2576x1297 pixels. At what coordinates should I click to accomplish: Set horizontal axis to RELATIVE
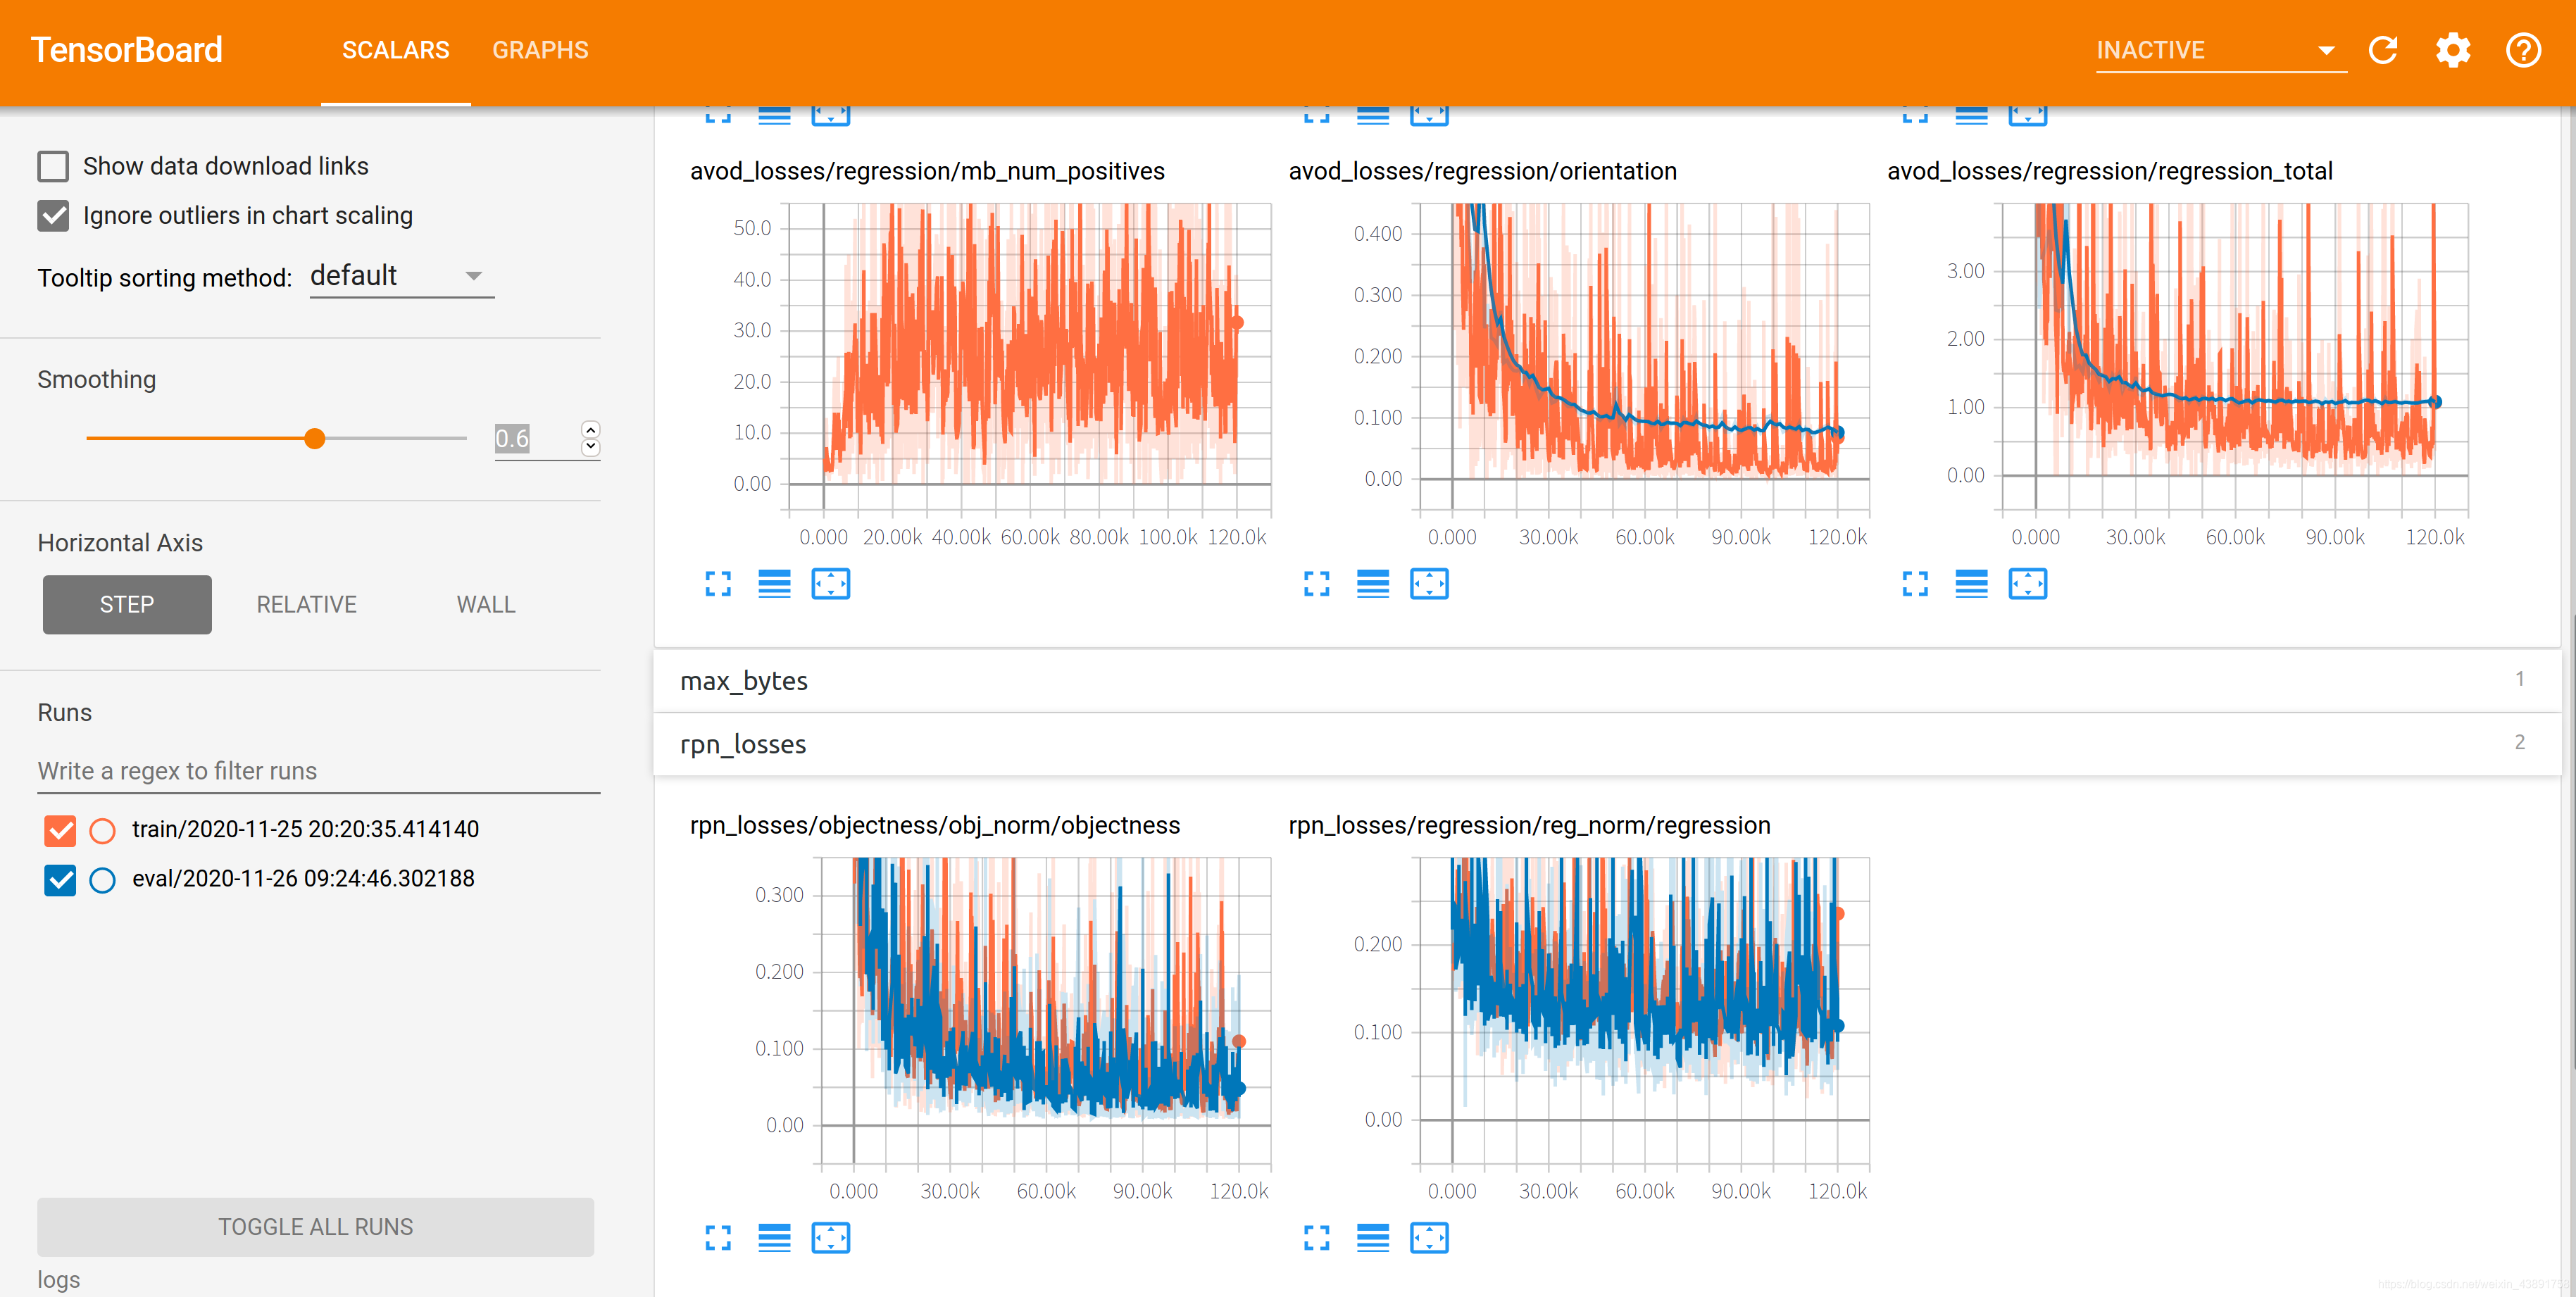pos(306,605)
